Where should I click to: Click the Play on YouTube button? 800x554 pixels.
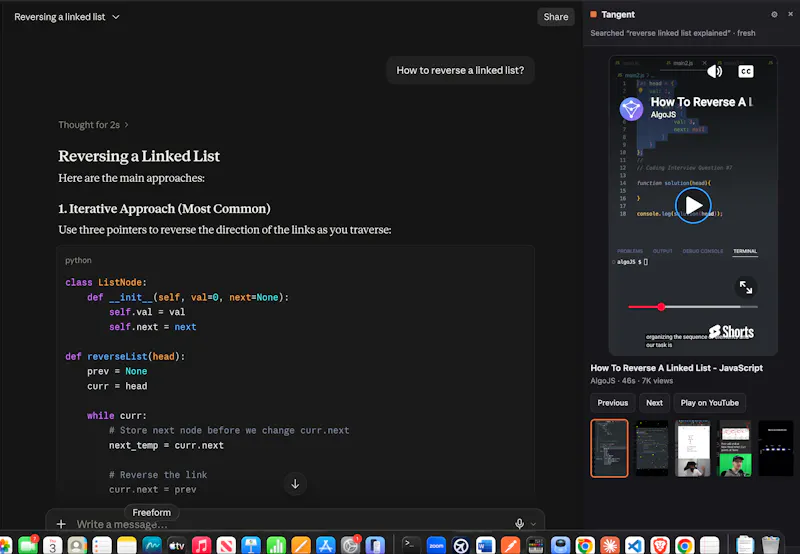(x=709, y=403)
